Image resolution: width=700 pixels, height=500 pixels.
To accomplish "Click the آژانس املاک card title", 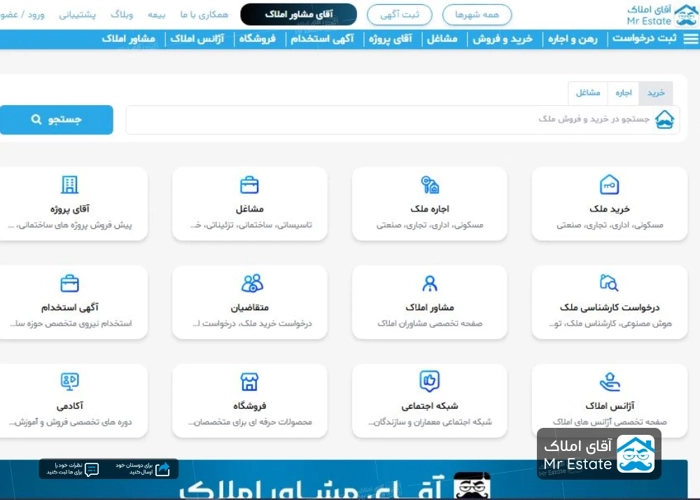I will 609,406.
